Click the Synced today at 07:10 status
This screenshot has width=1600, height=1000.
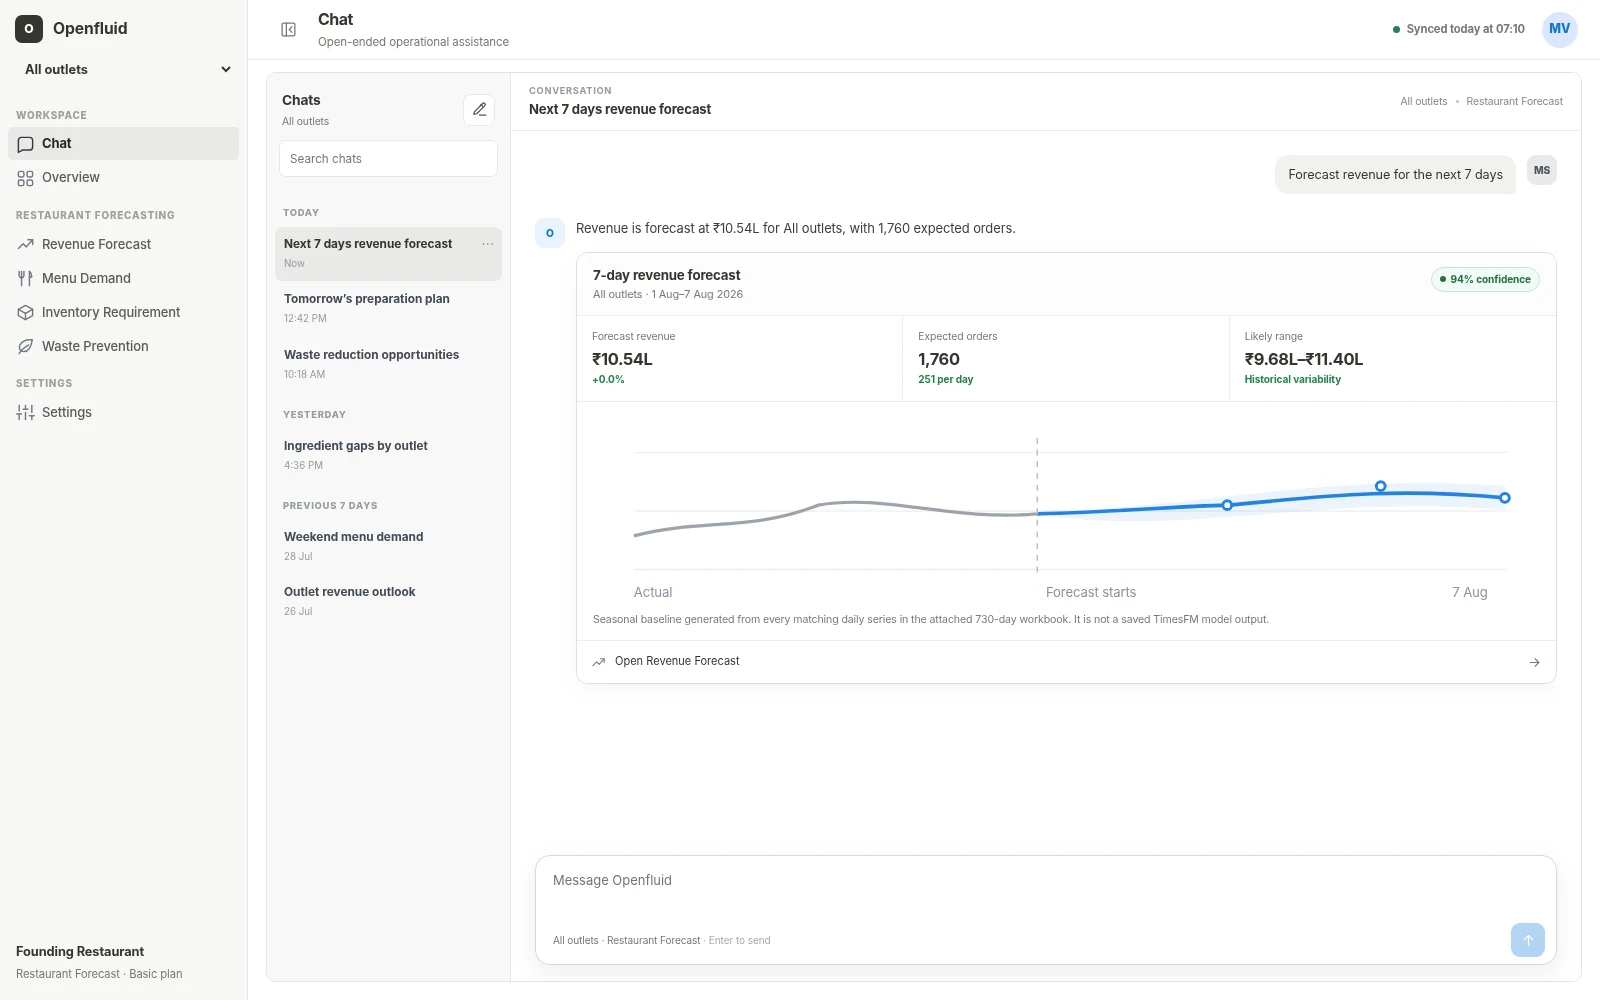(x=1458, y=29)
